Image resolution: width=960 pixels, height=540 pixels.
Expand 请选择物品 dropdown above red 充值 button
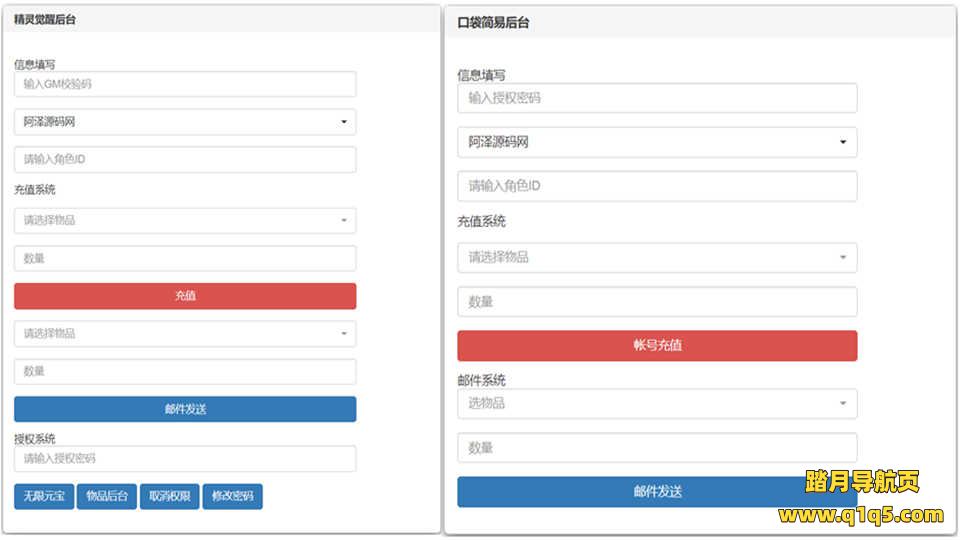(185, 221)
